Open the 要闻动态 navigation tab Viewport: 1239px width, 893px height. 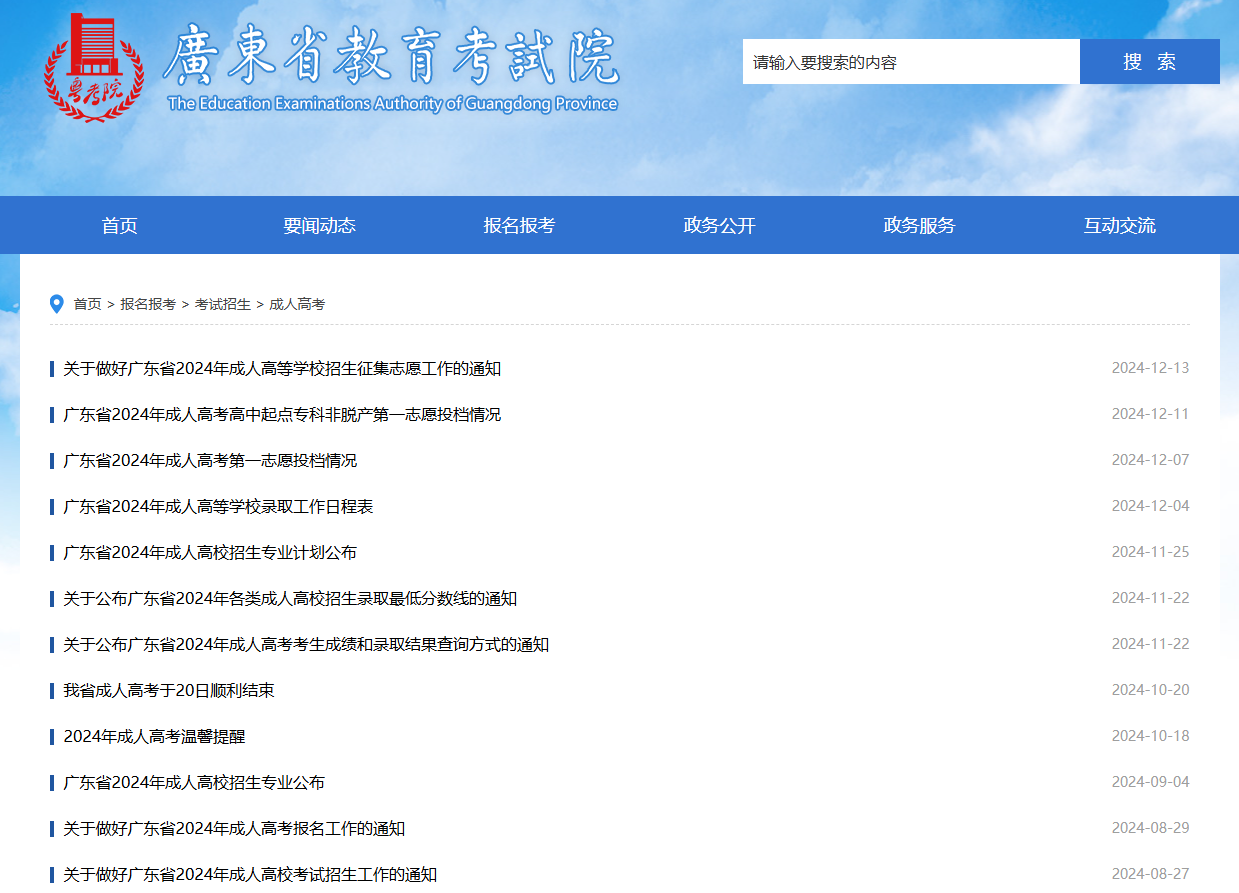tap(319, 226)
